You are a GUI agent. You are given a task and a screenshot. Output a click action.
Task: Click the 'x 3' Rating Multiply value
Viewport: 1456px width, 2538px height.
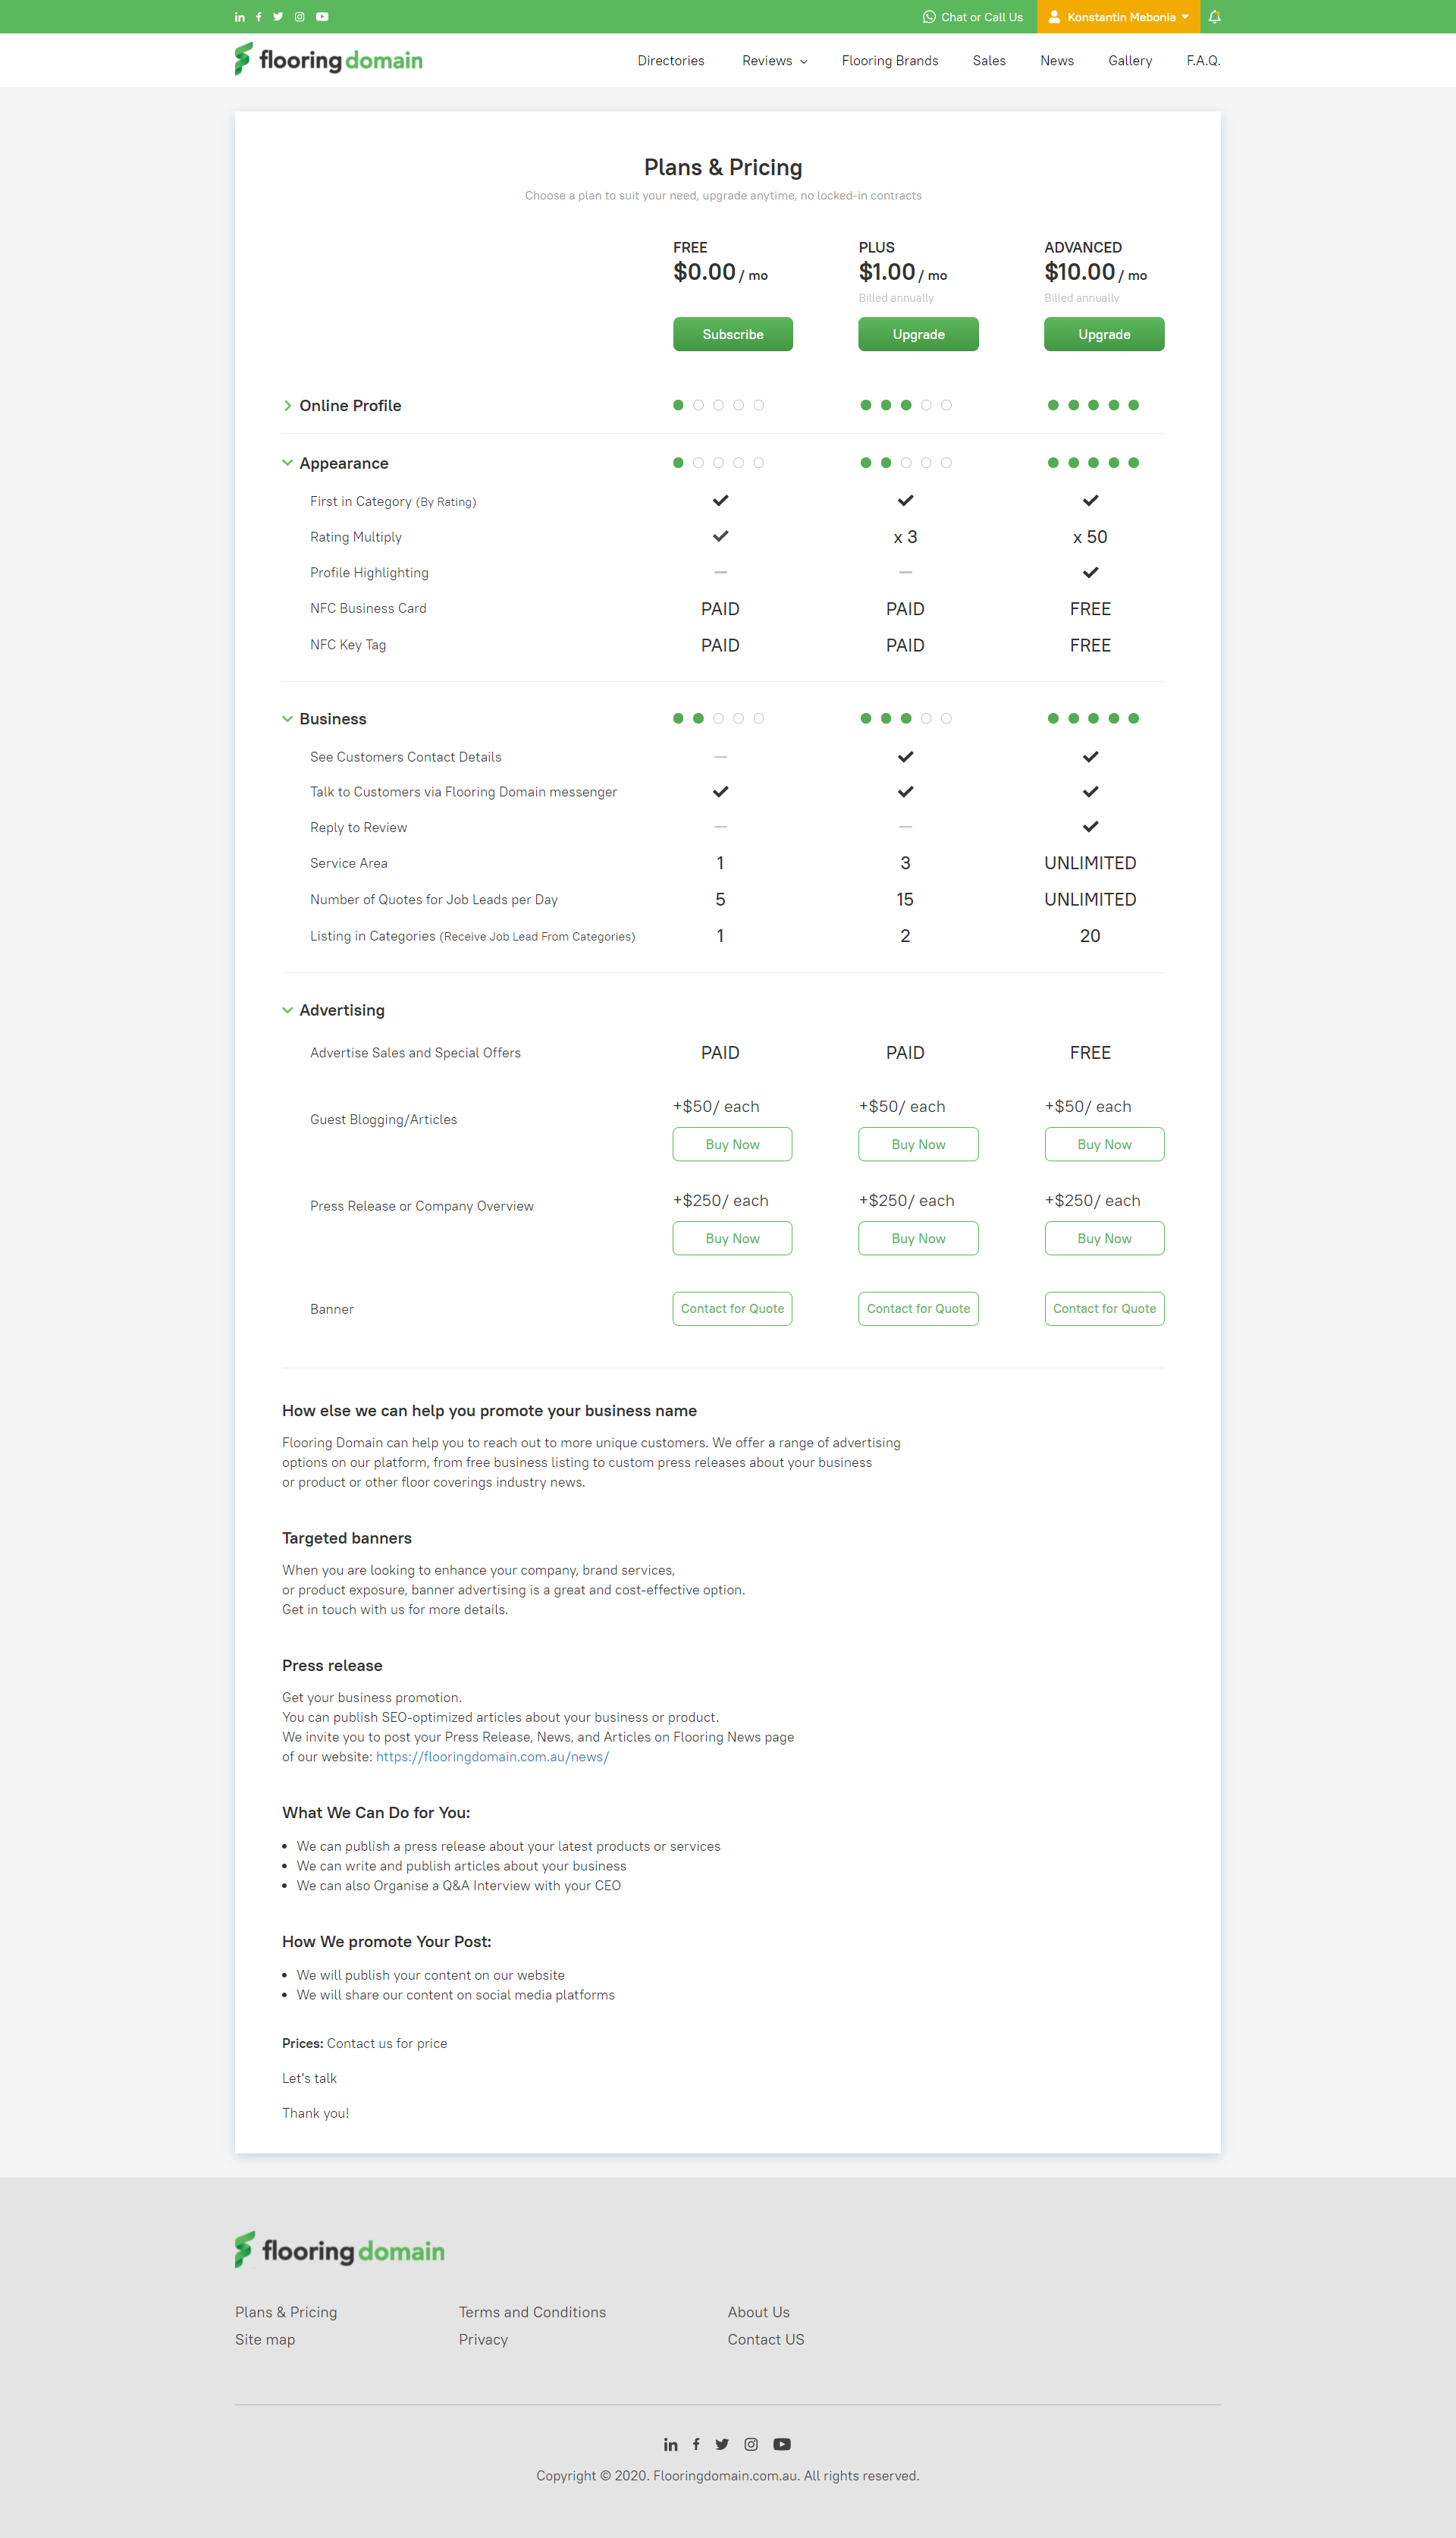pyautogui.click(x=904, y=537)
